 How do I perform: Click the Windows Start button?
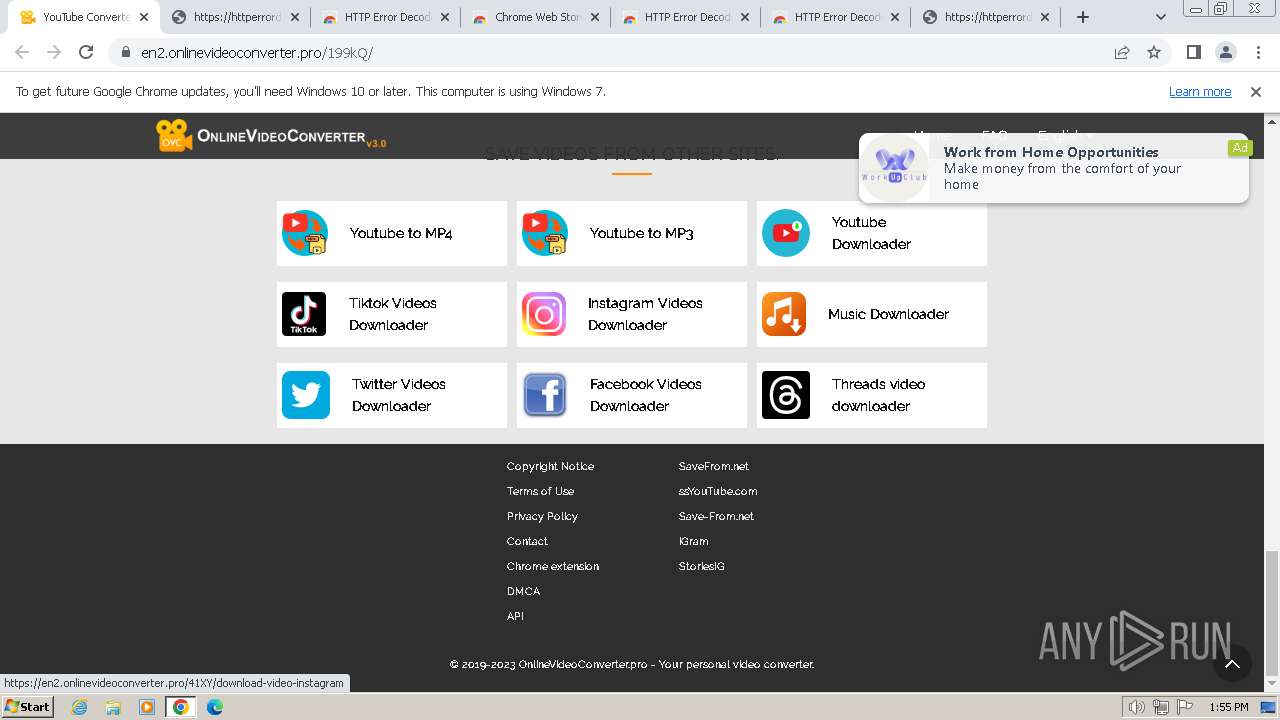coord(28,707)
